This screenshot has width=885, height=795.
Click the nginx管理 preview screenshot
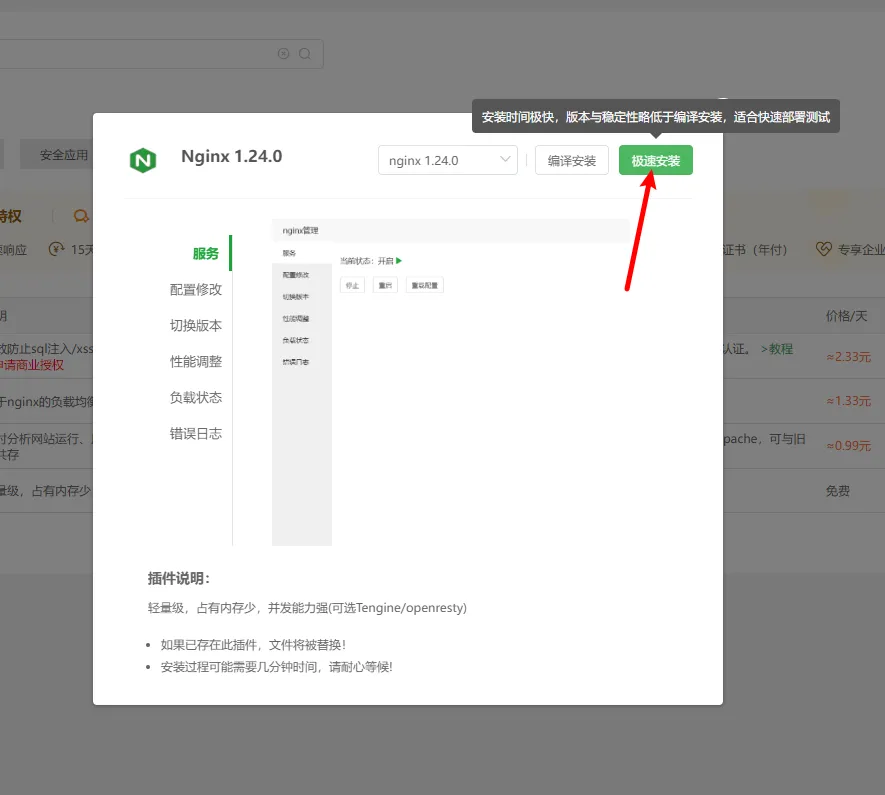tap(450, 382)
